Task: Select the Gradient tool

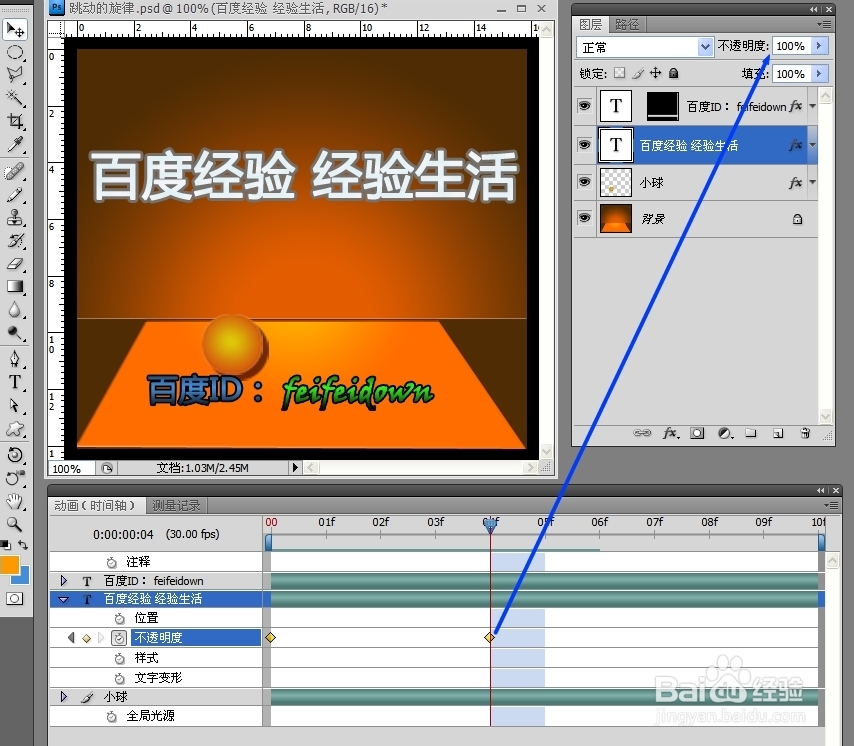Action: (15, 287)
